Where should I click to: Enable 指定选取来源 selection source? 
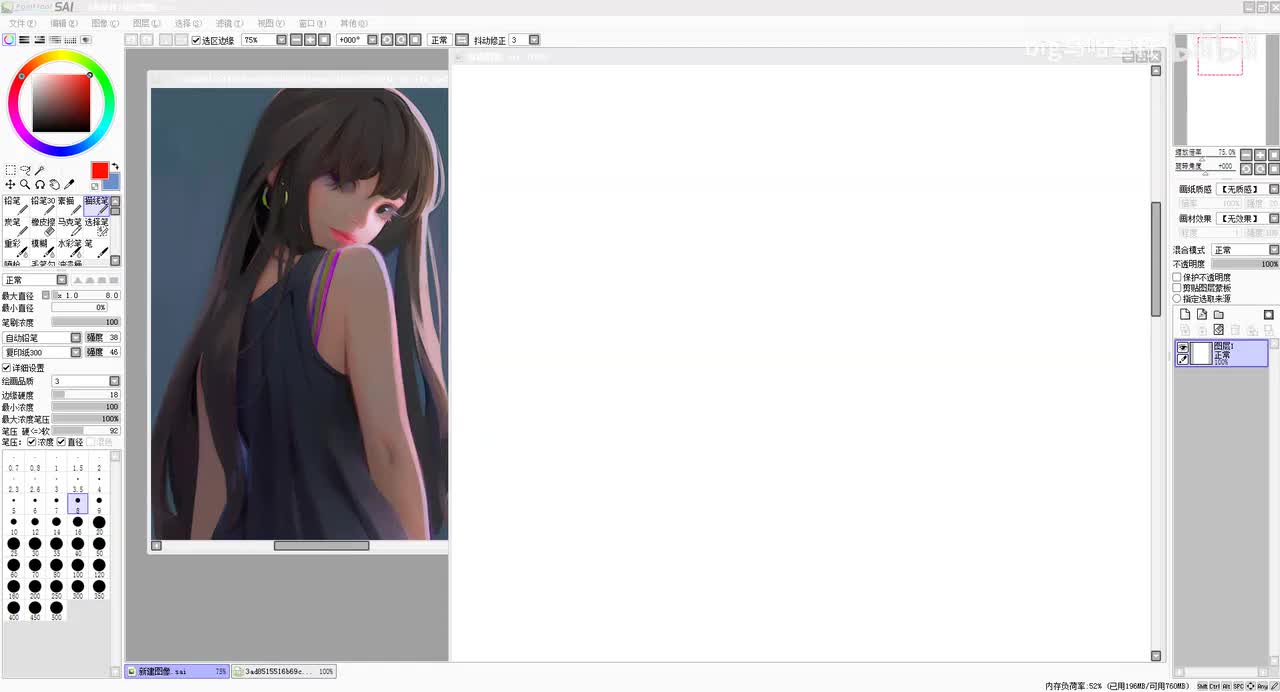pyautogui.click(x=1177, y=299)
